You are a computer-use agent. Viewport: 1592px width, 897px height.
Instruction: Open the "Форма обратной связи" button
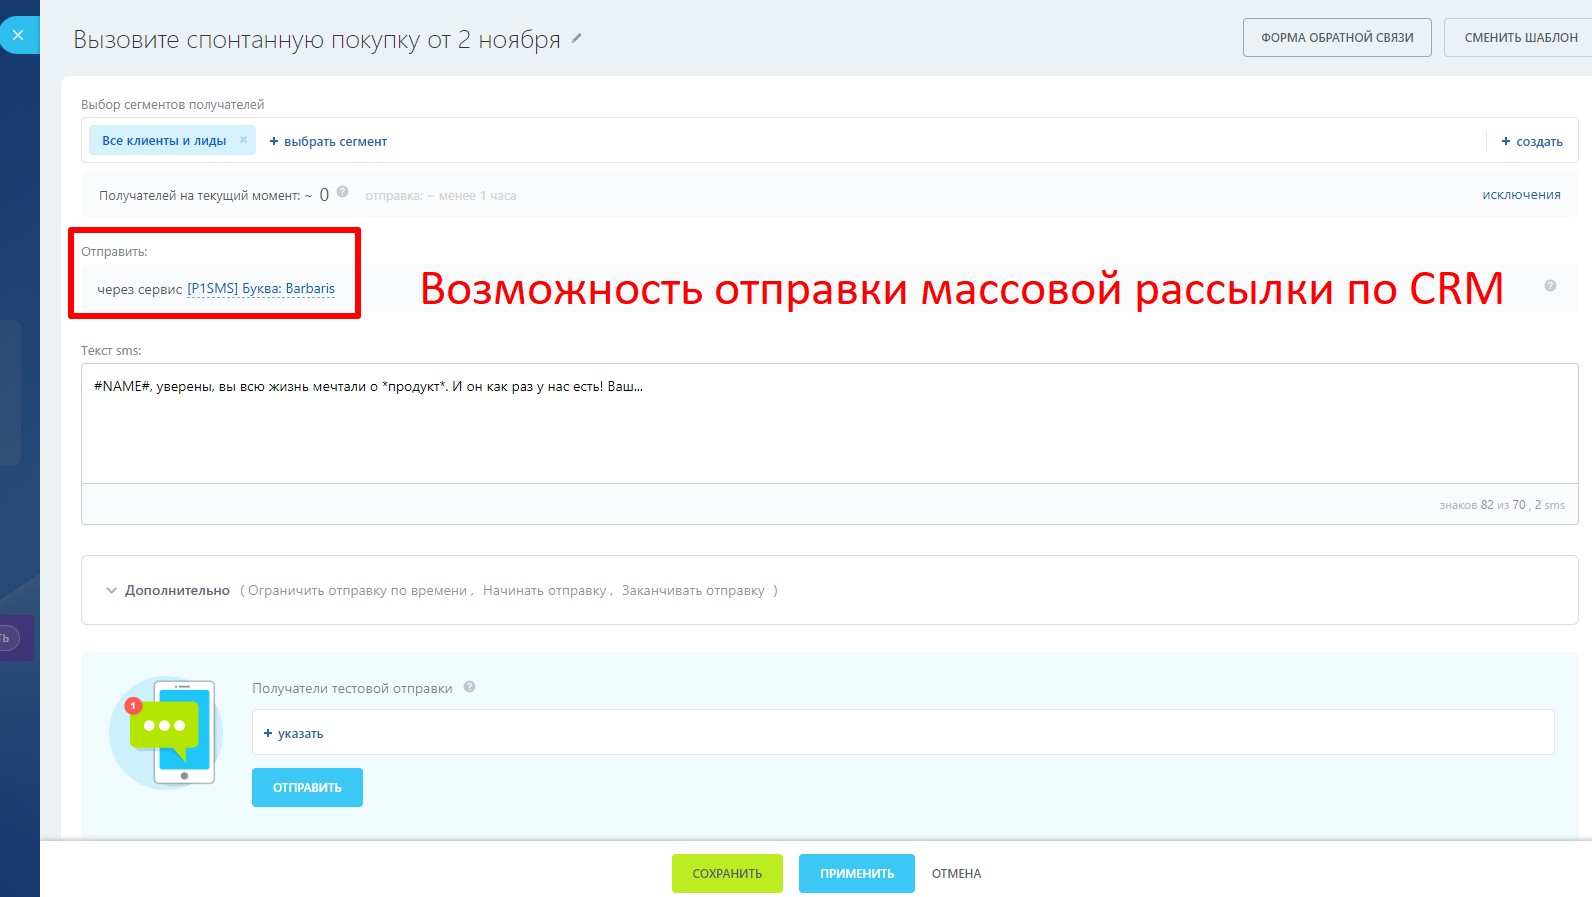tap(1337, 38)
